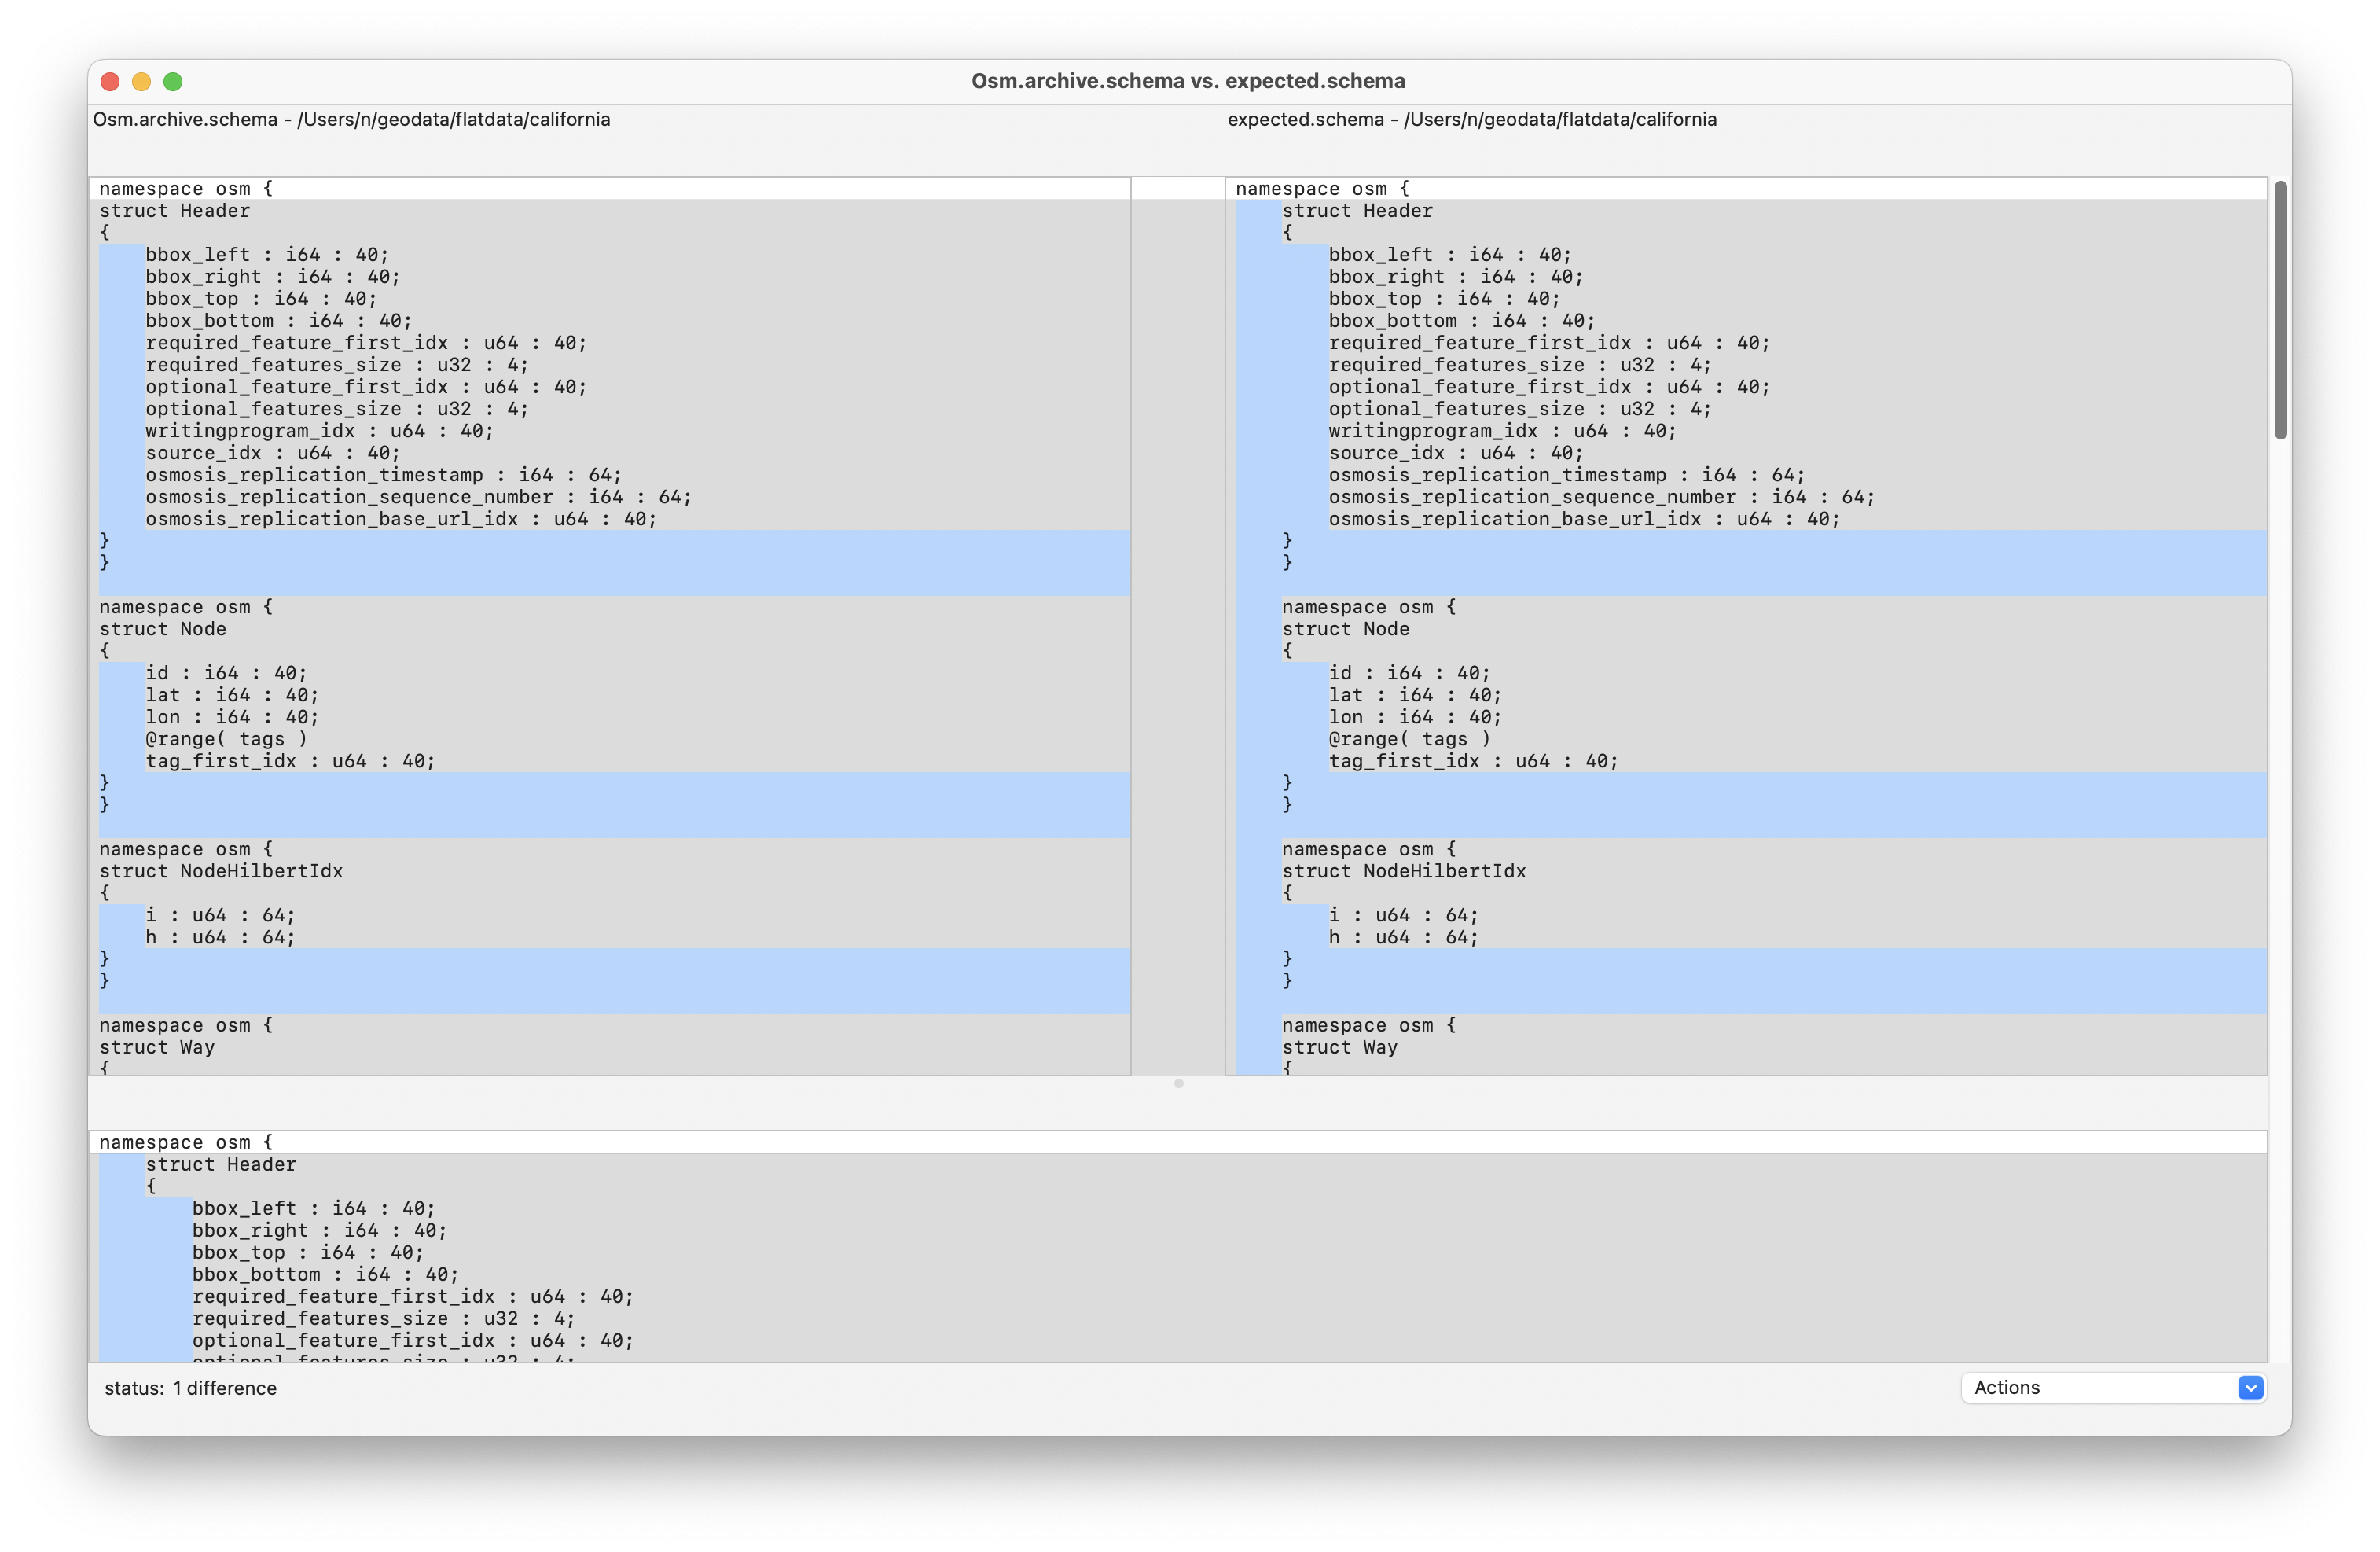Select the Osm.archive.schema file path label
Image resolution: width=2380 pixels, height=1552 pixels.
[352, 119]
